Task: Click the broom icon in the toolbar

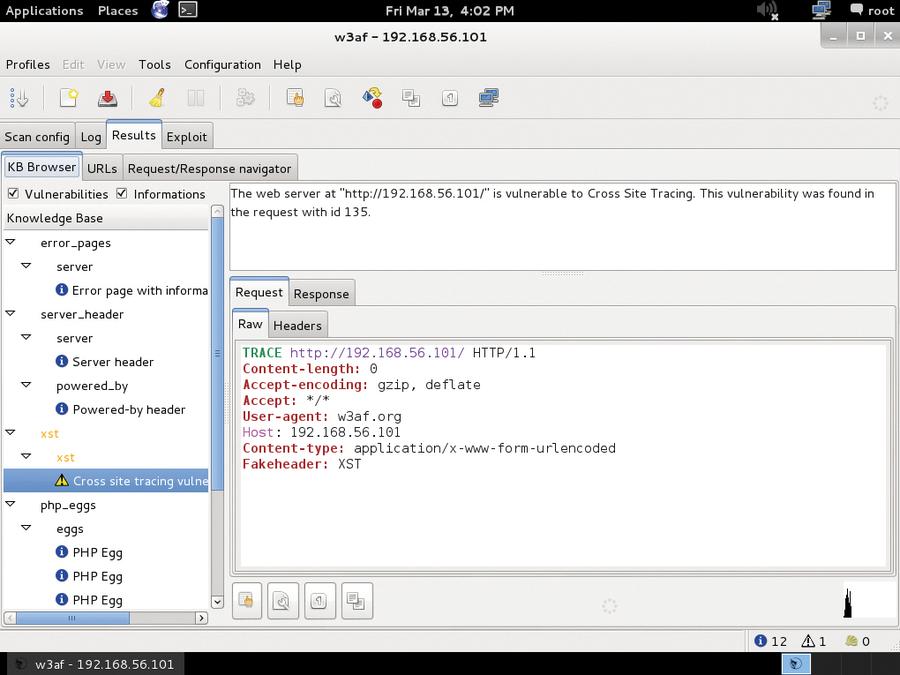Action: point(157,98)
